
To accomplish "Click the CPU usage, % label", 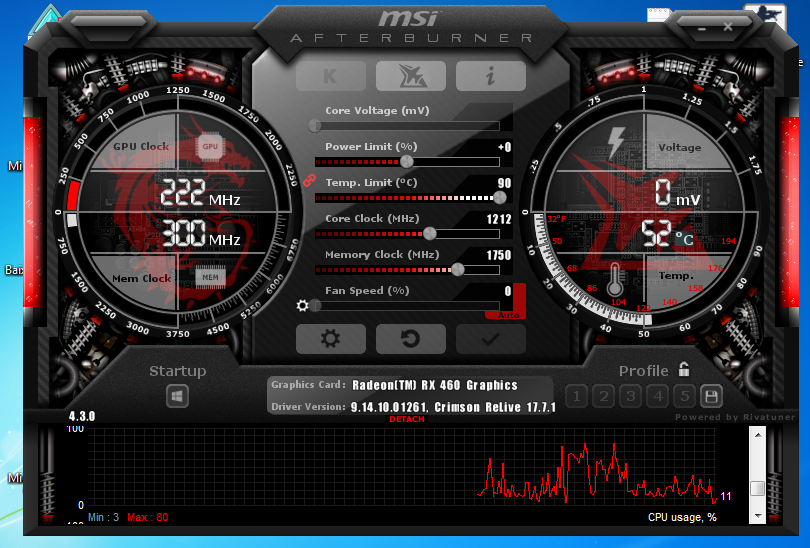I will click(682, 517).
